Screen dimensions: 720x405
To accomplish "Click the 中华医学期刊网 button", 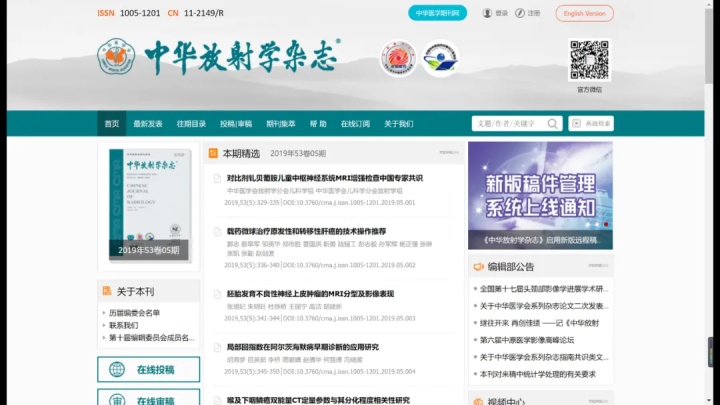I will 437,13.
